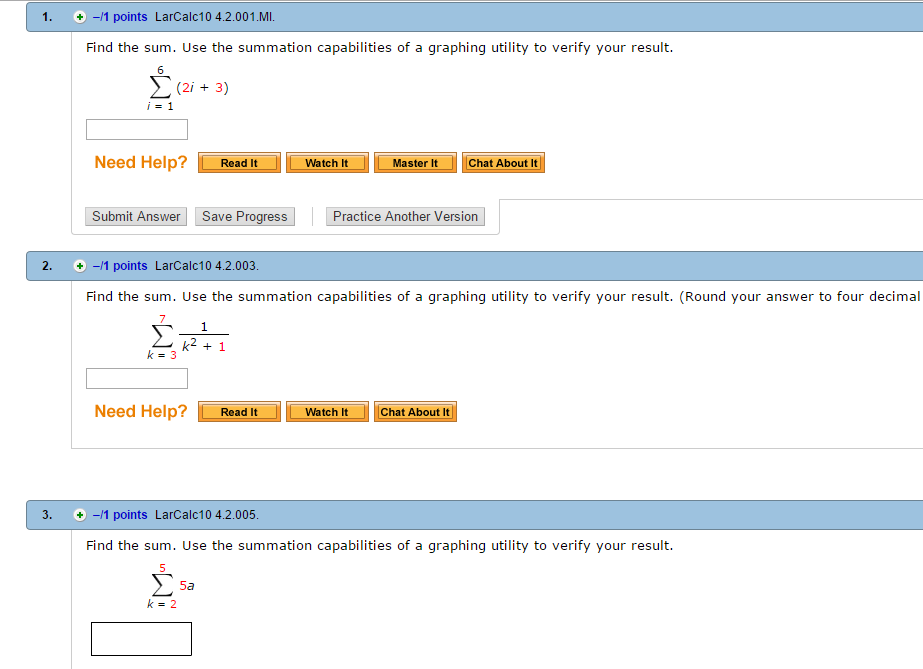Open Watch It for question 1
923x669 pixels.
coord(327,163)
